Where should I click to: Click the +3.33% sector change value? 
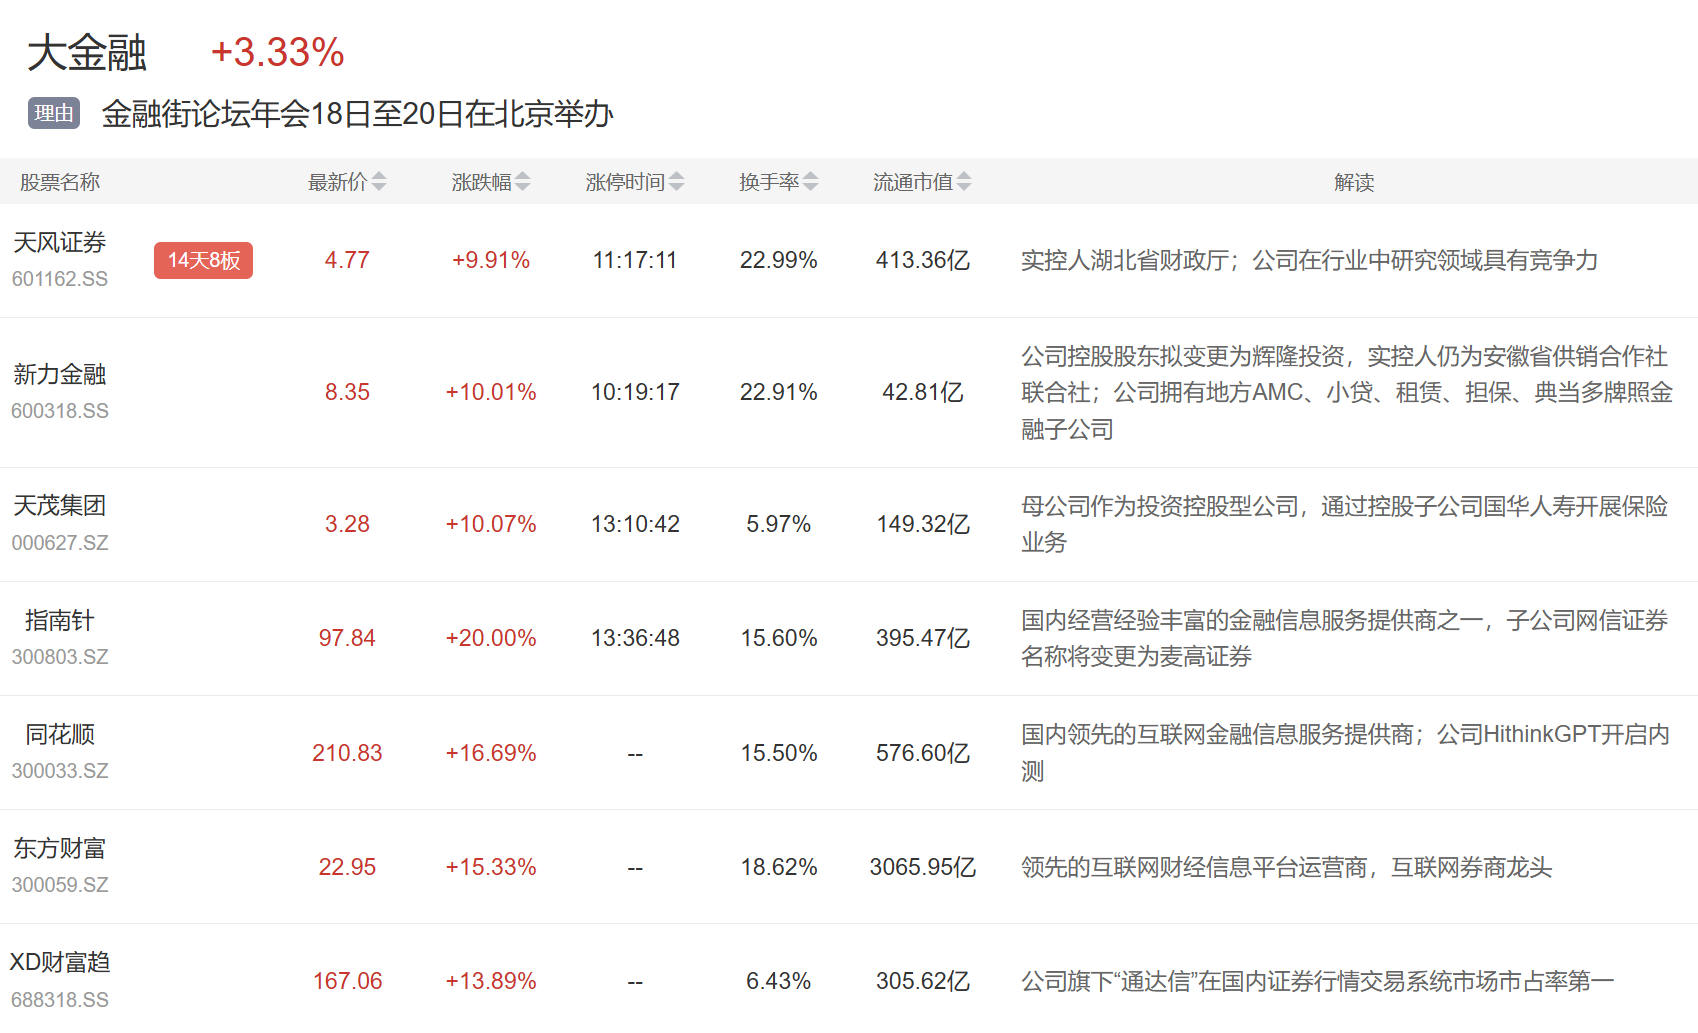[277, 53]
